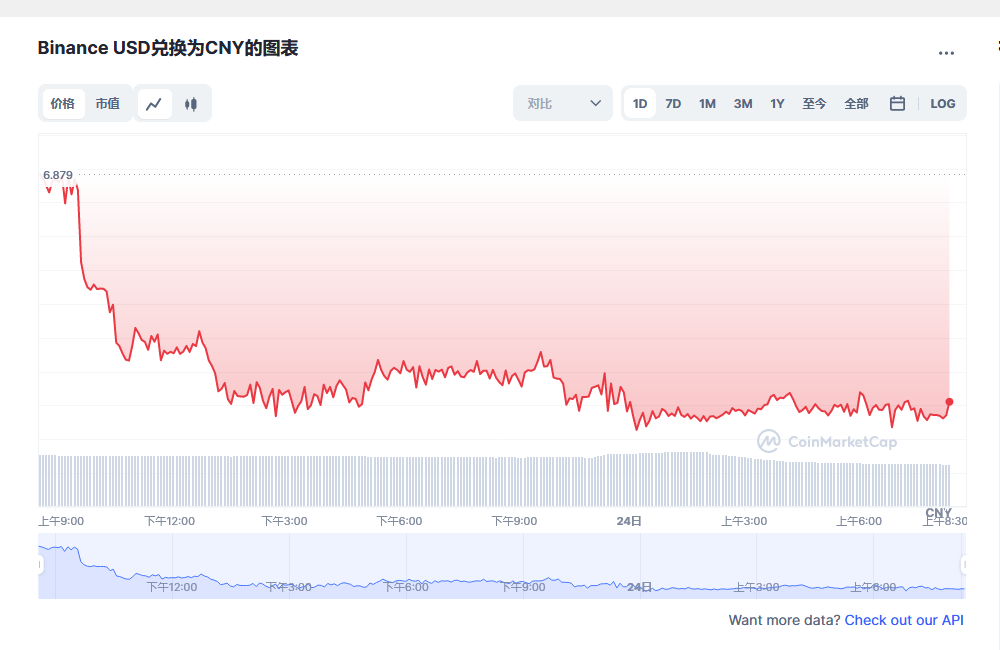Open the calendar date range picker
Viewport: 1000px width, 650px height.
click(x=897, y=103)
